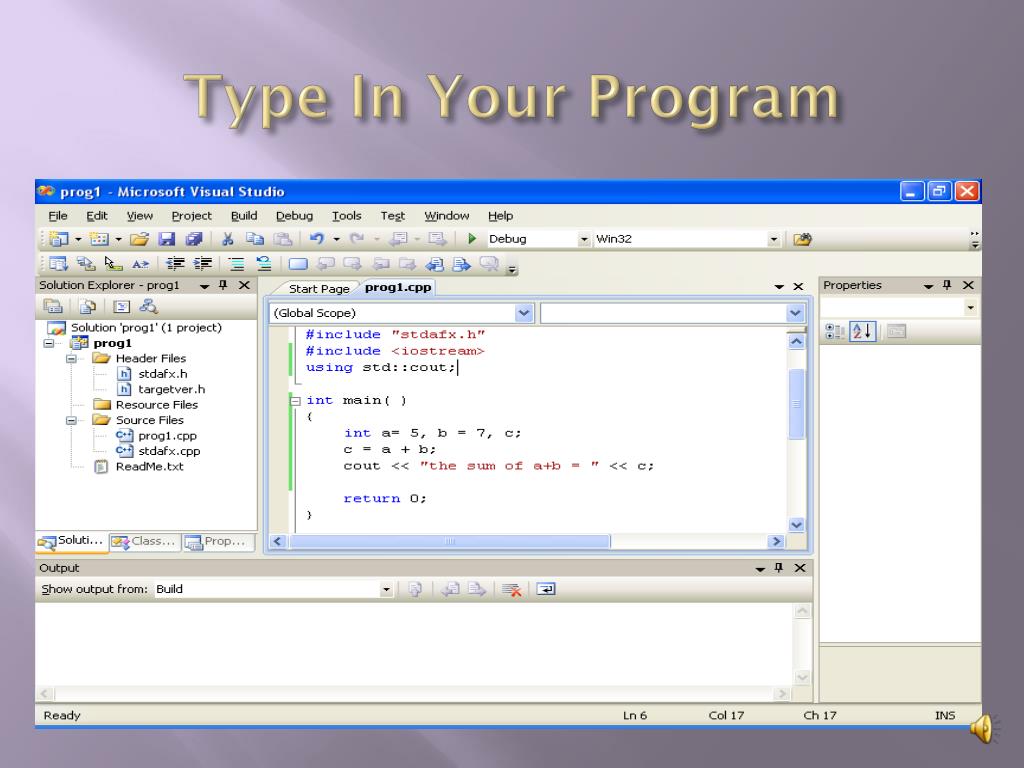Screen dimensions: 1024x768
Task: Click View Class Diagram icon in Solution Explorer
Action: tap(149, 306)
